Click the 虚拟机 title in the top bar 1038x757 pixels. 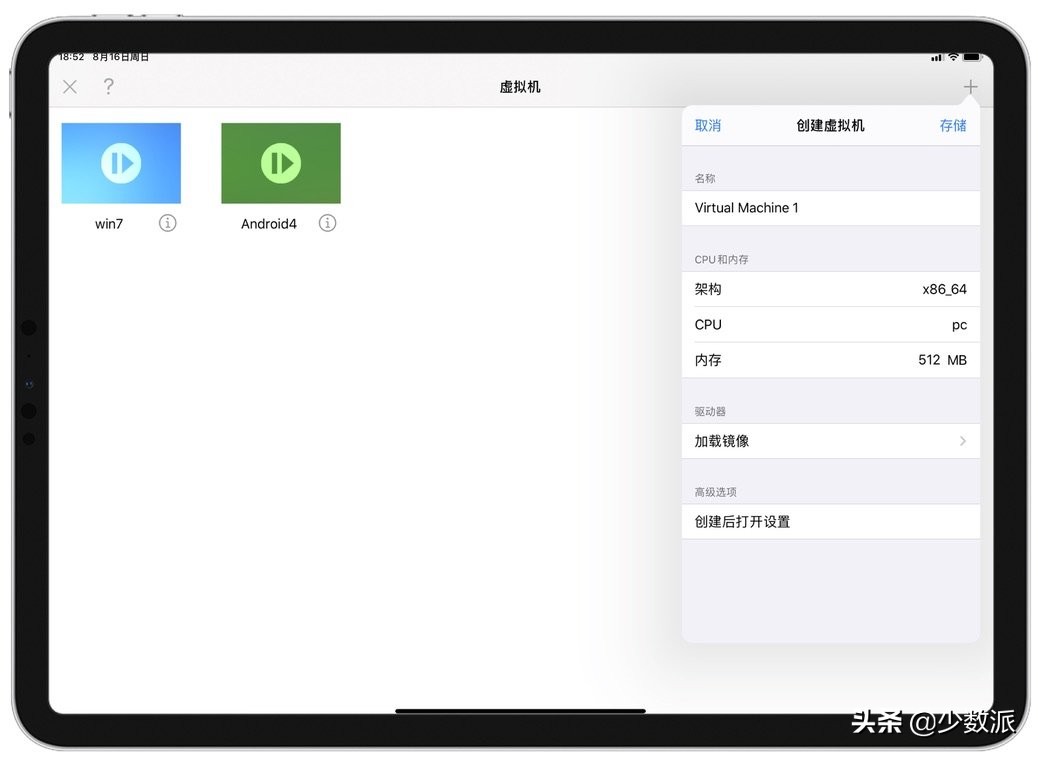519,87
